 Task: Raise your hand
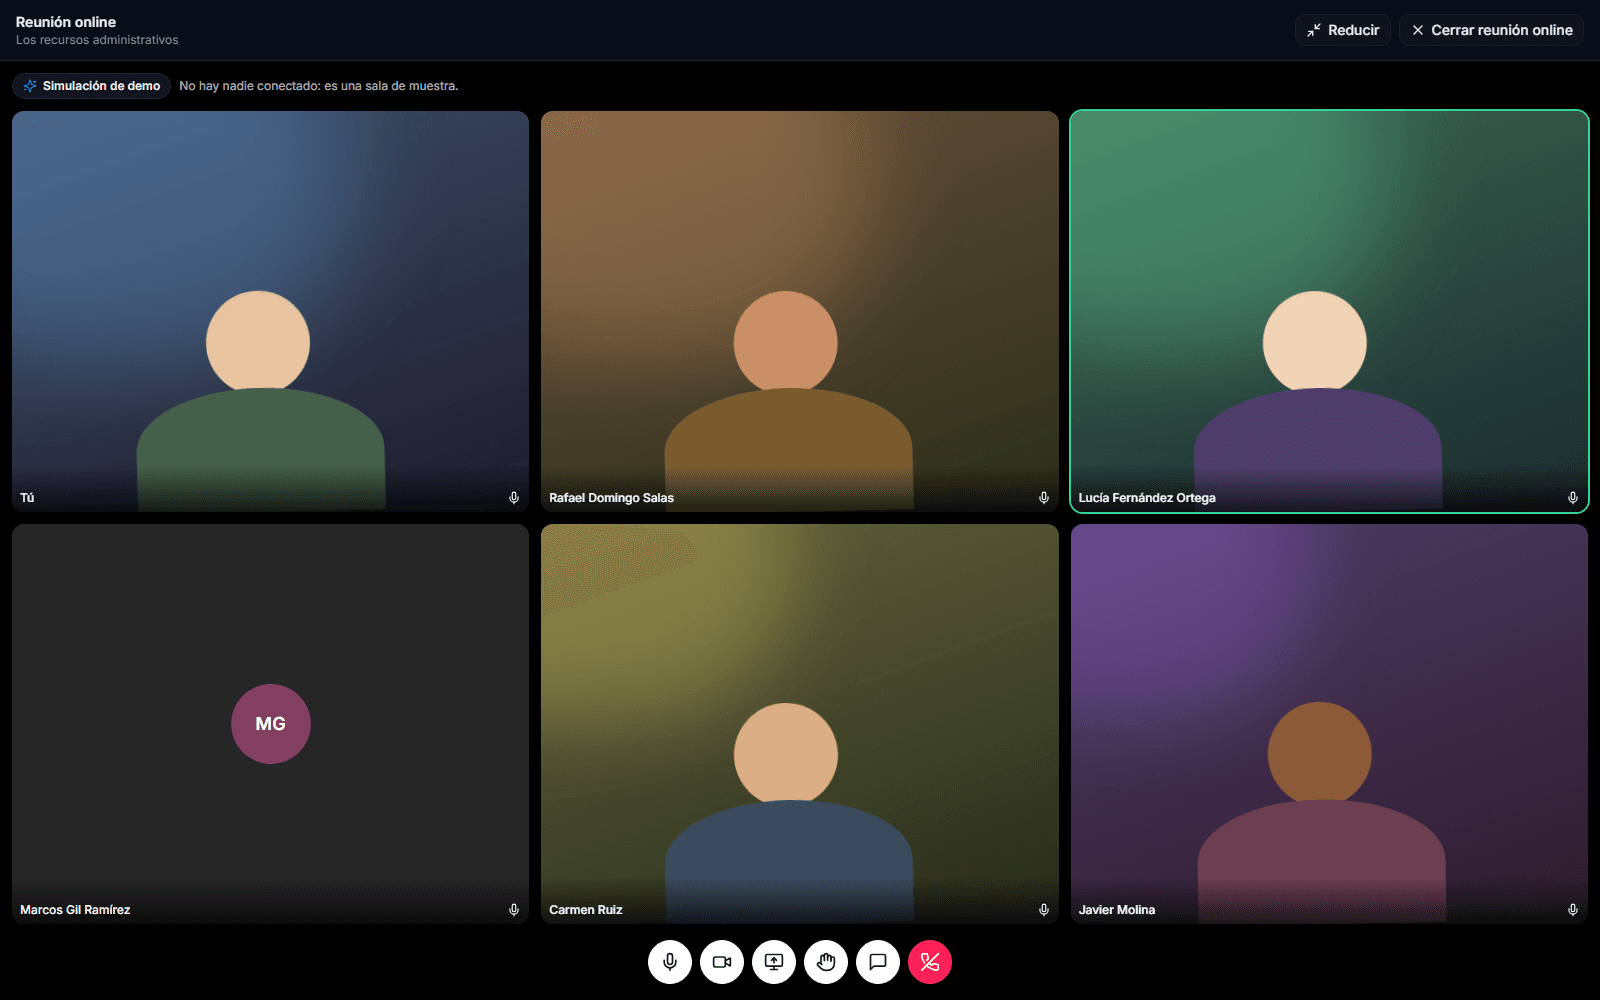pyautogui.click(x=826, y=962)
